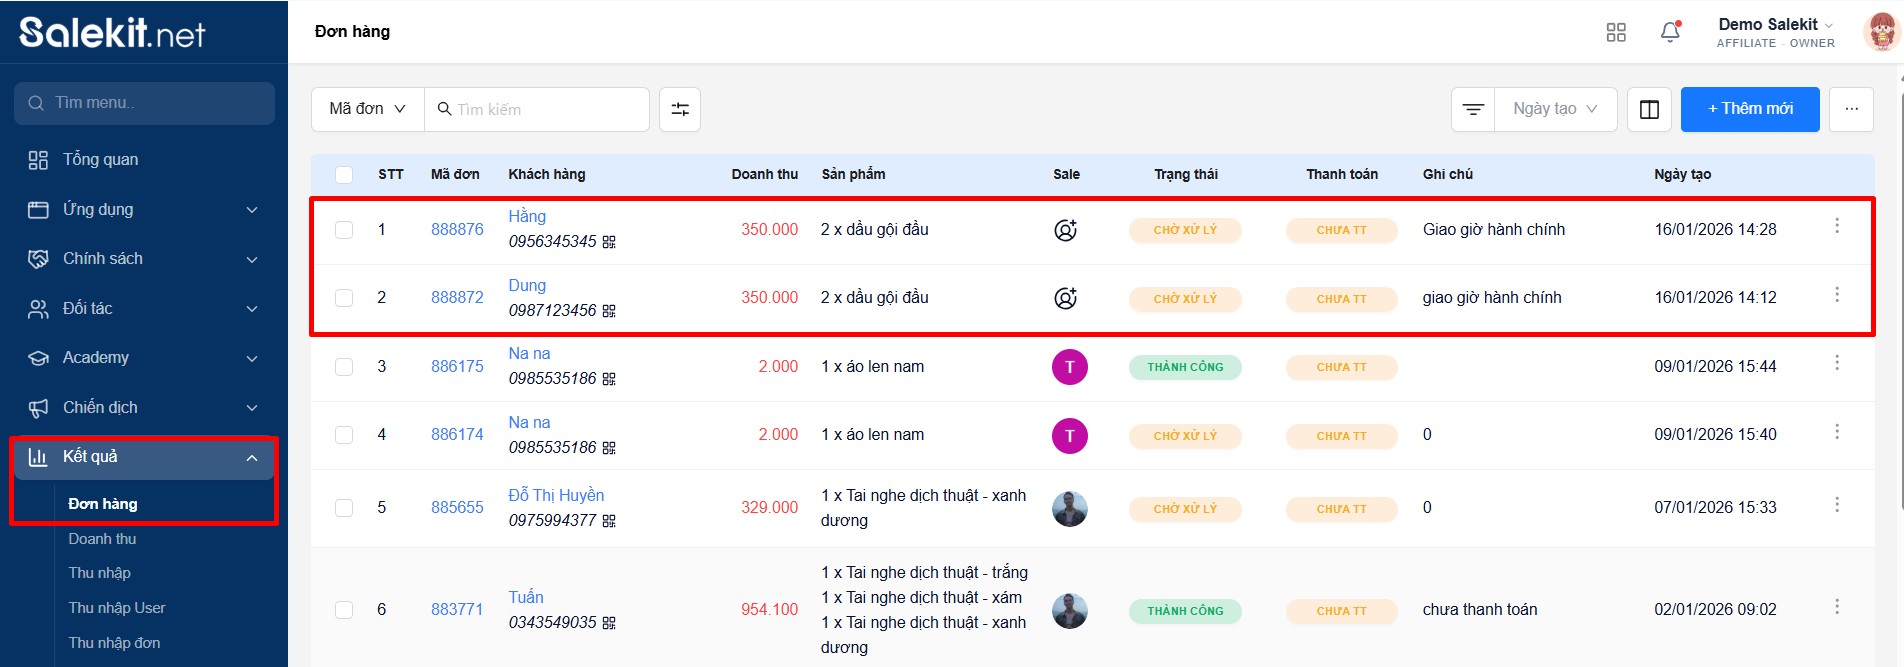The height and width of the screenshot is (667, 1904).
Task: Go to Doanh thu in sidebar
Action: (102, 539)
